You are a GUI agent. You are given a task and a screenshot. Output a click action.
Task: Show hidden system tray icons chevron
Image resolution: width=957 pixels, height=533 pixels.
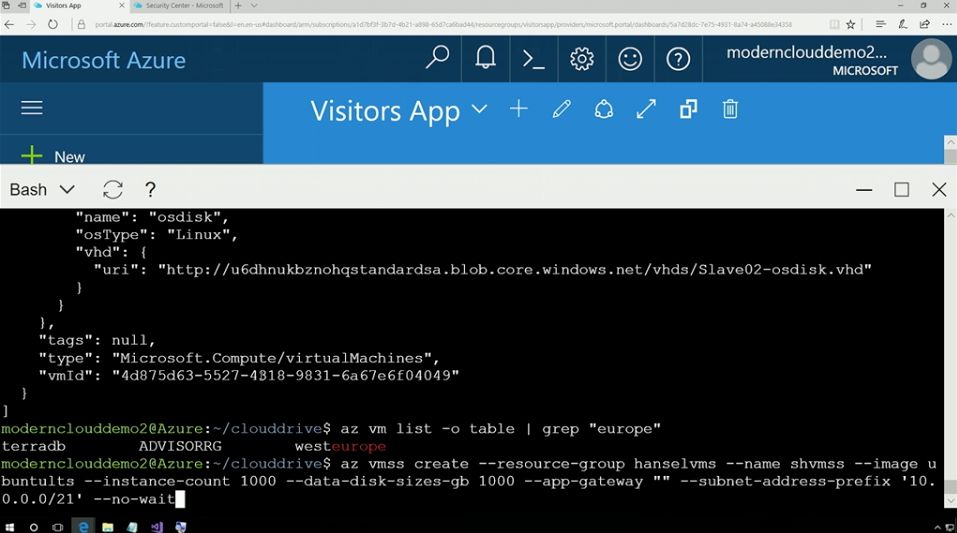(x=937, y=528)
